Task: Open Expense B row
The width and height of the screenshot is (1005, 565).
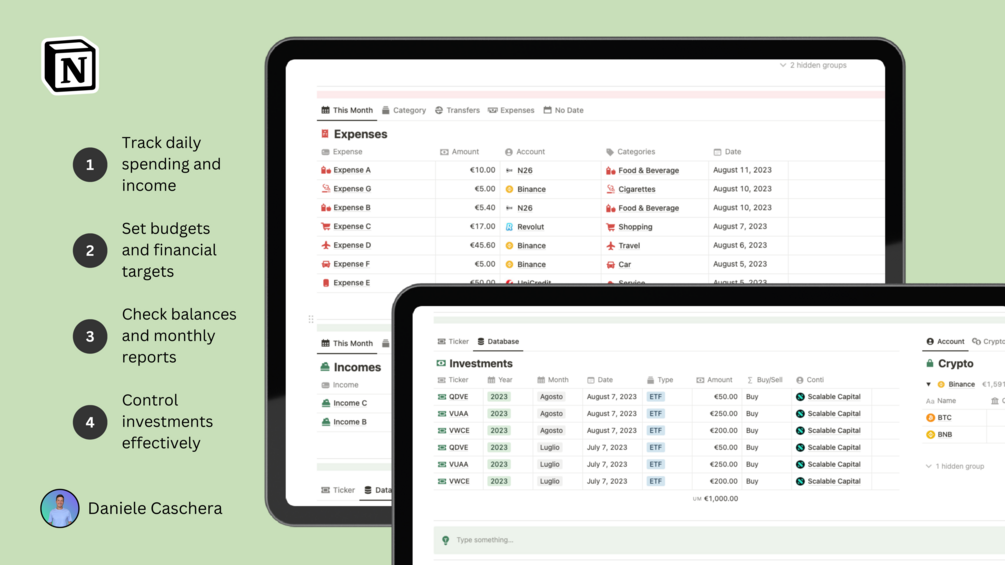Action: coord(352,208)
